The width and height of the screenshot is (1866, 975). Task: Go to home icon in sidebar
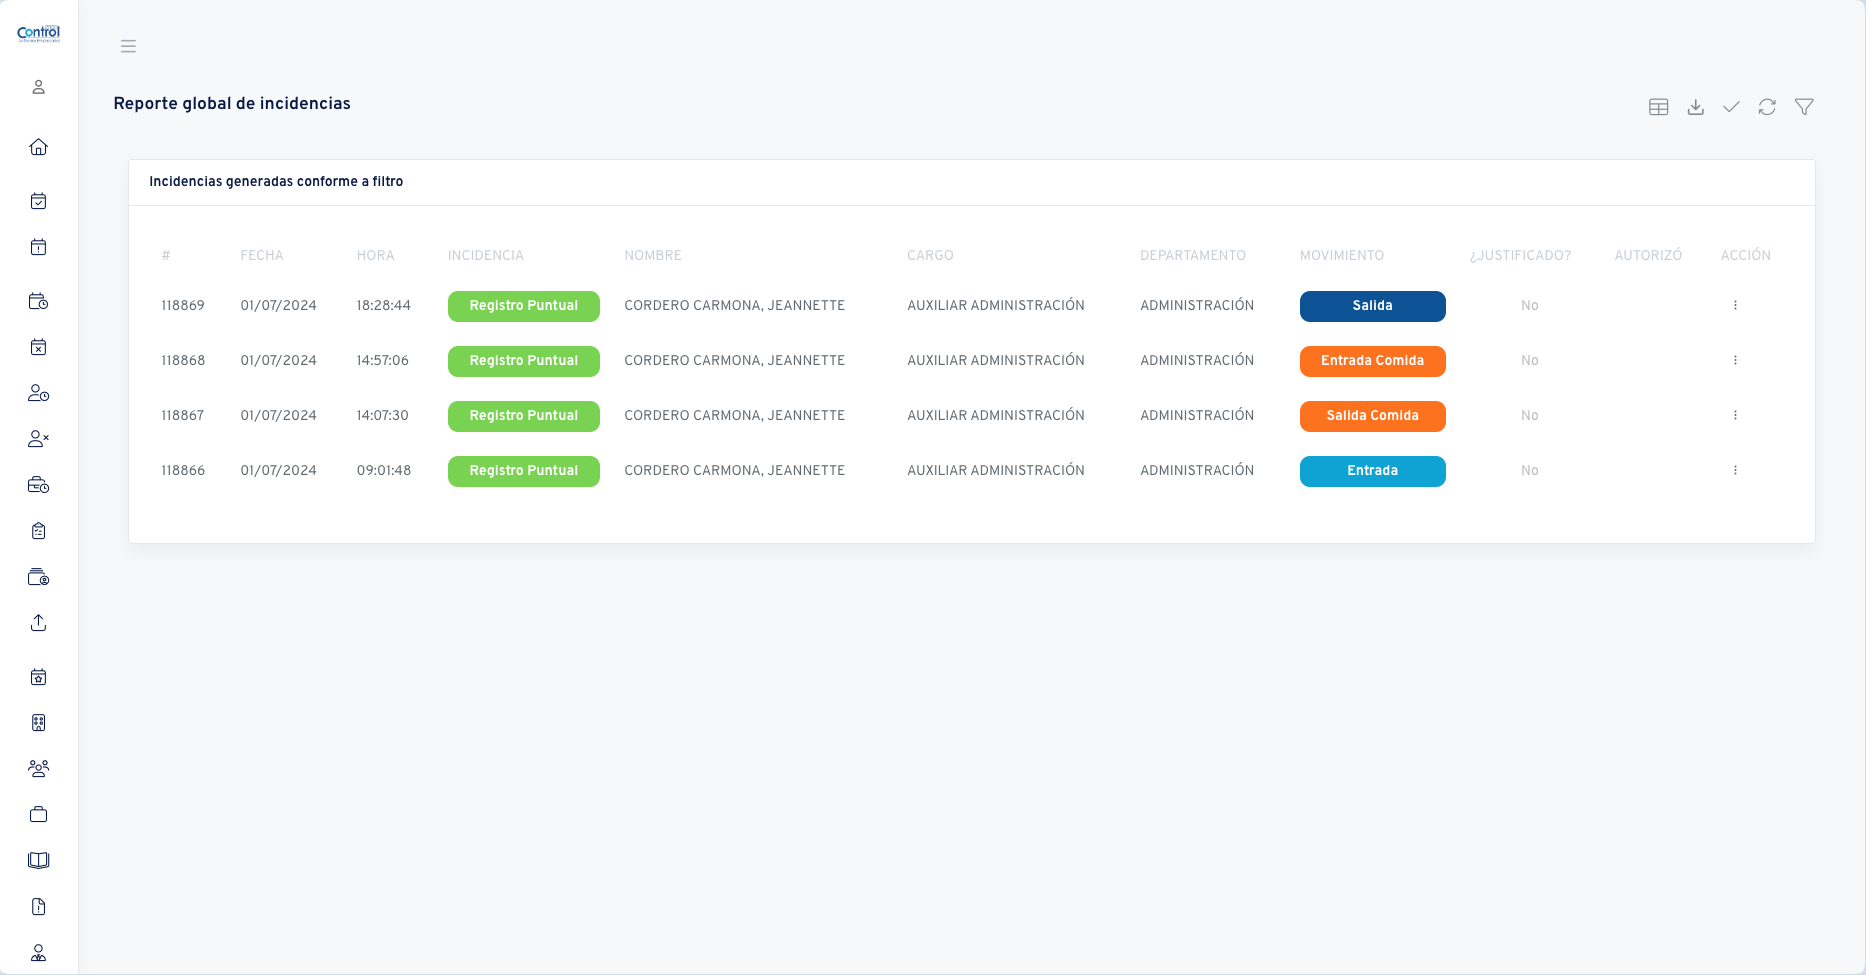(x=39, y=147)
